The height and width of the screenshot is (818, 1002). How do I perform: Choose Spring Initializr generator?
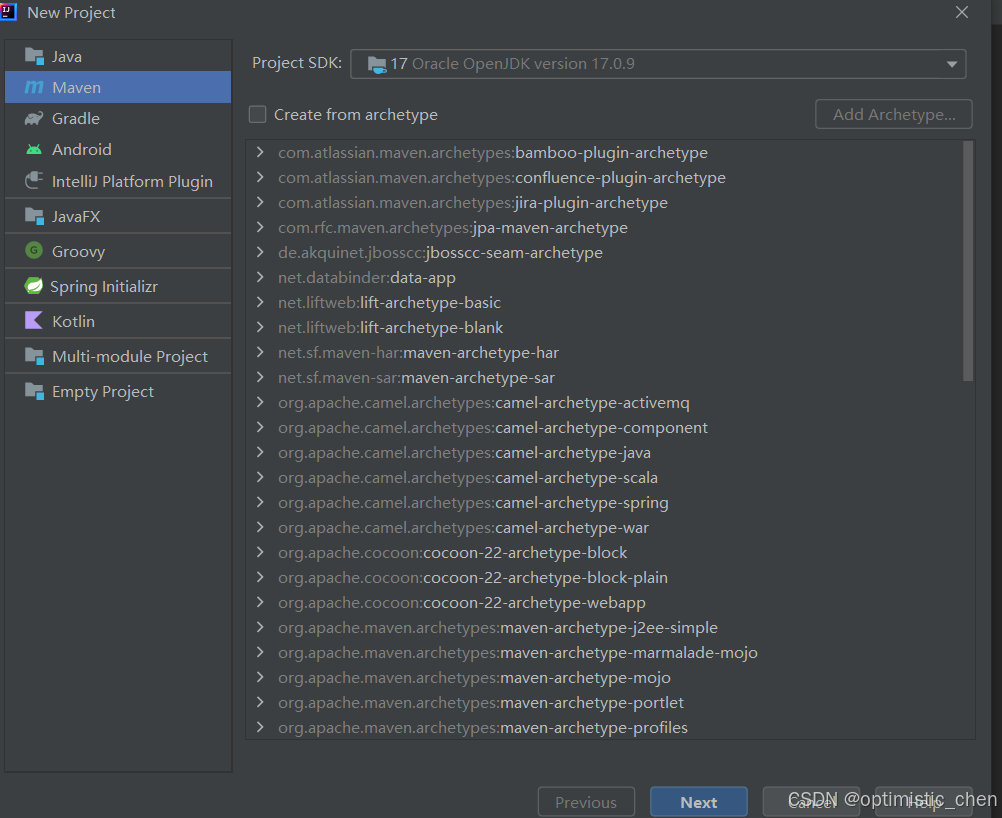point(118,286)
